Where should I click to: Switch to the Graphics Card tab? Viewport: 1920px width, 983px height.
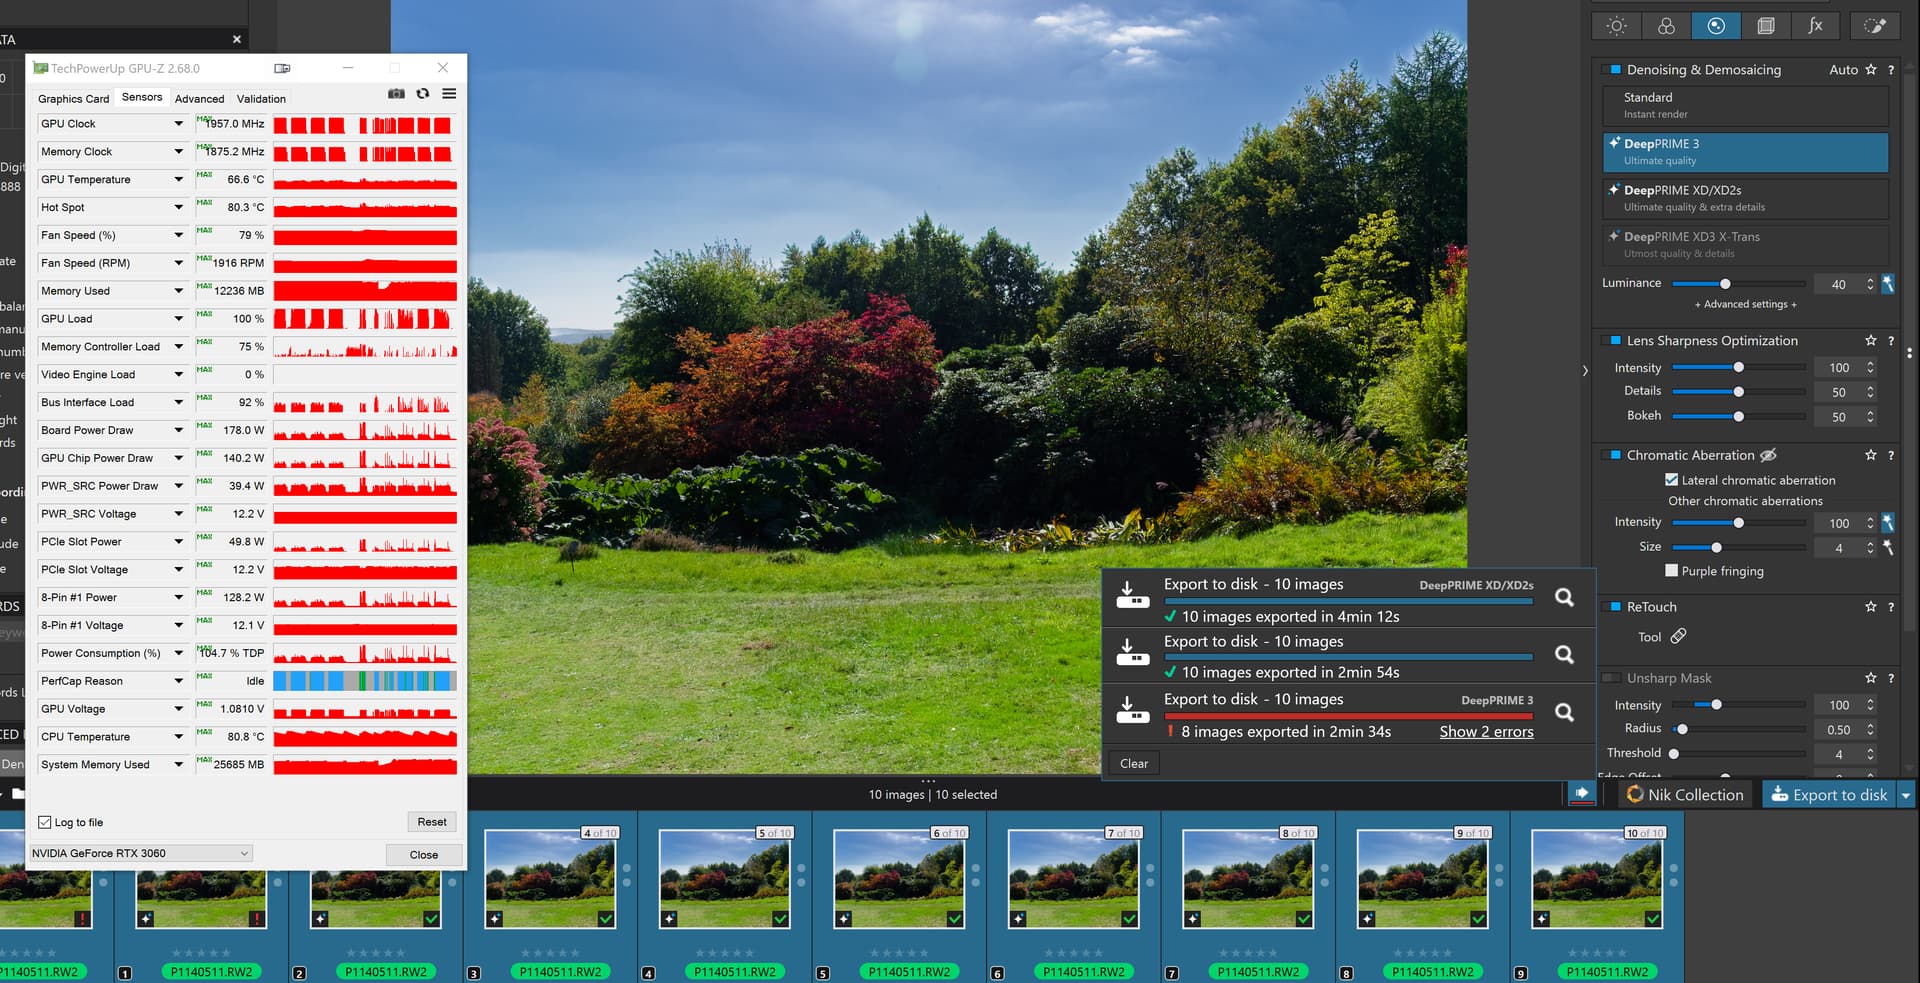coord(73,99)
